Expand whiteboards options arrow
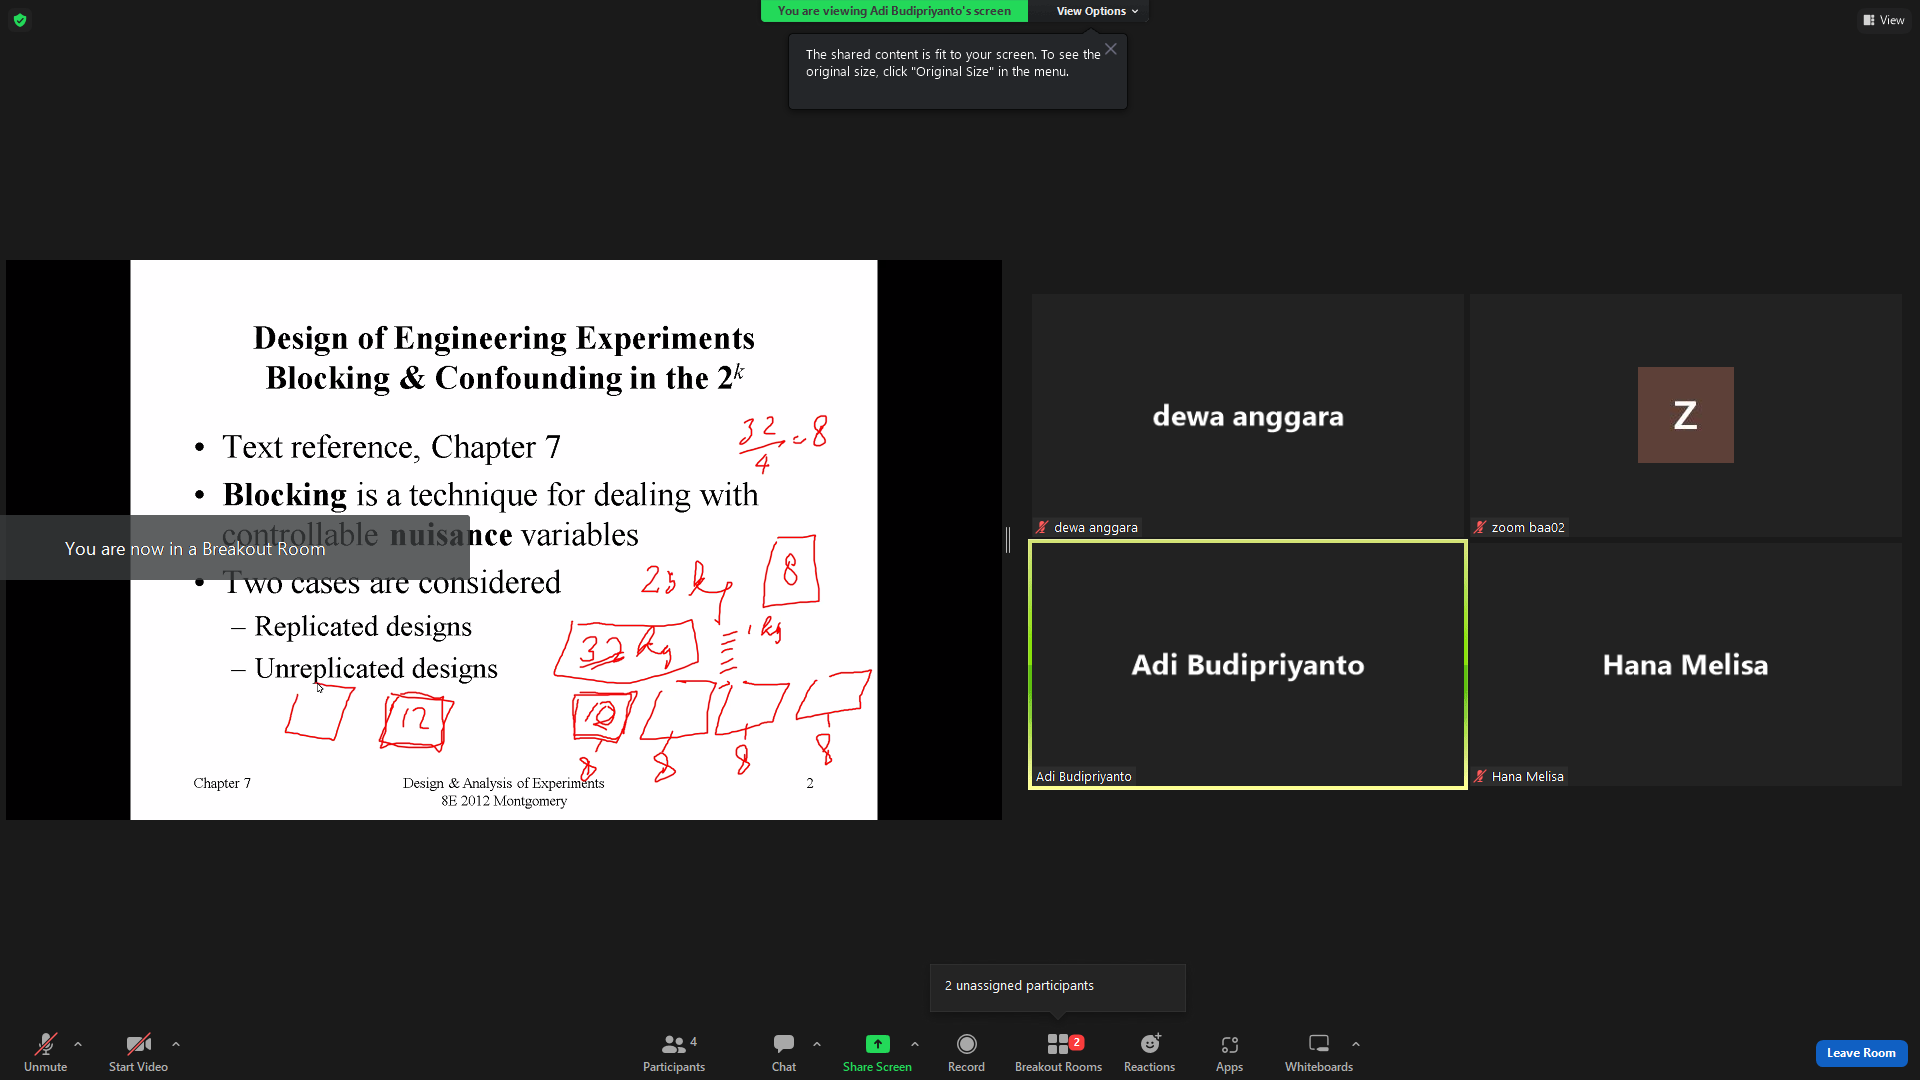The width and height of the screenshot is (1920, 1080). click(1356, 1044)
